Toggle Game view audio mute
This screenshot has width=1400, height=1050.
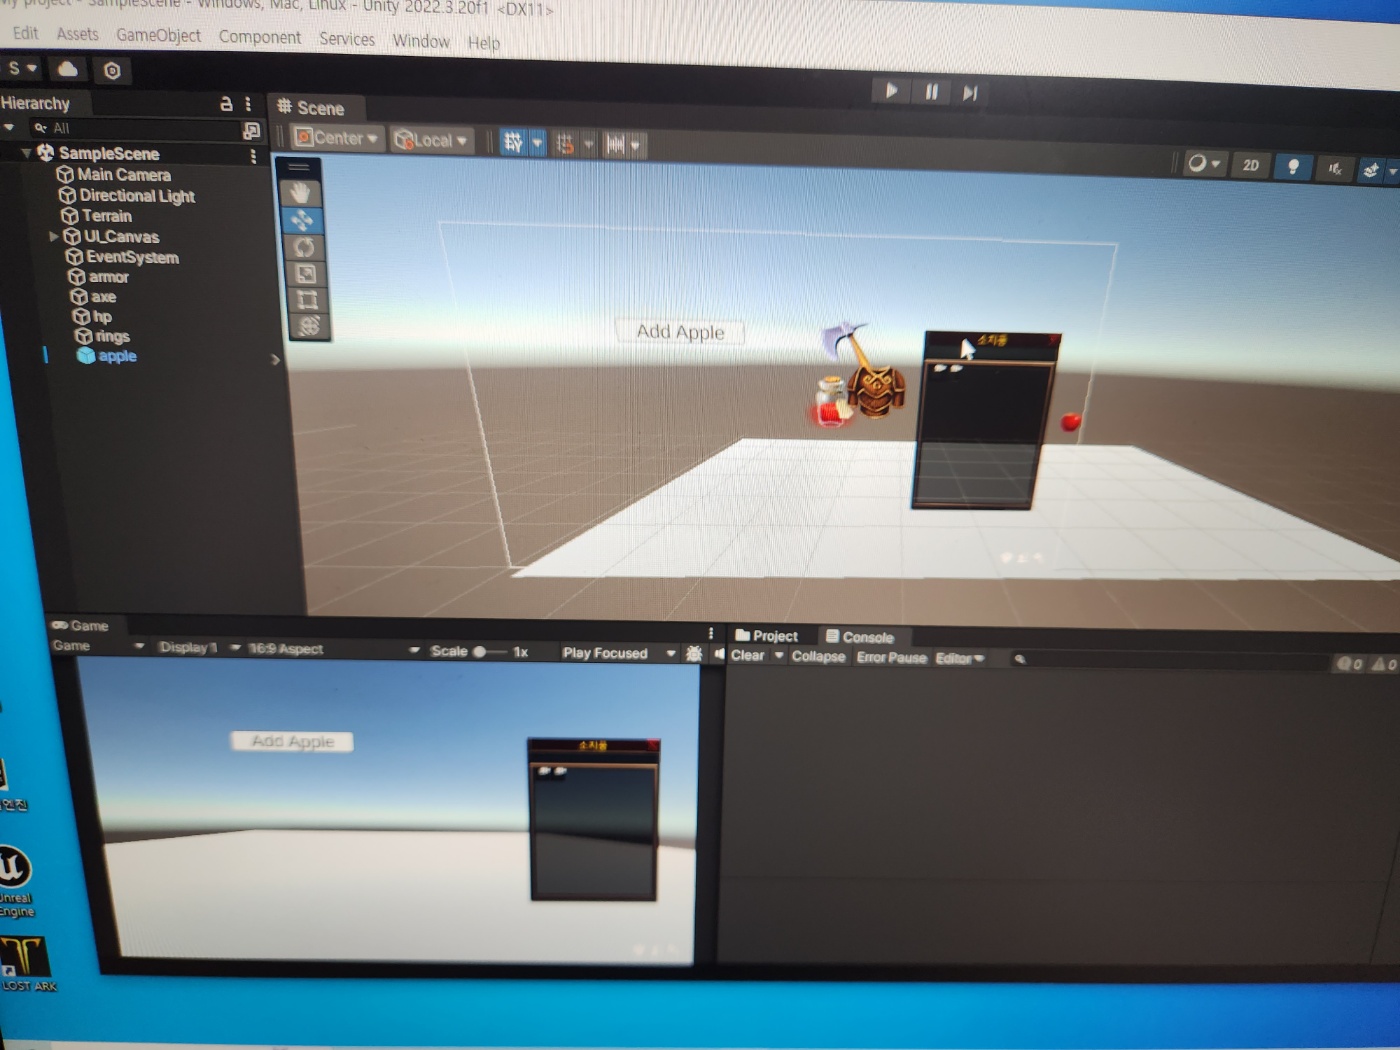[x=719, y=654]
